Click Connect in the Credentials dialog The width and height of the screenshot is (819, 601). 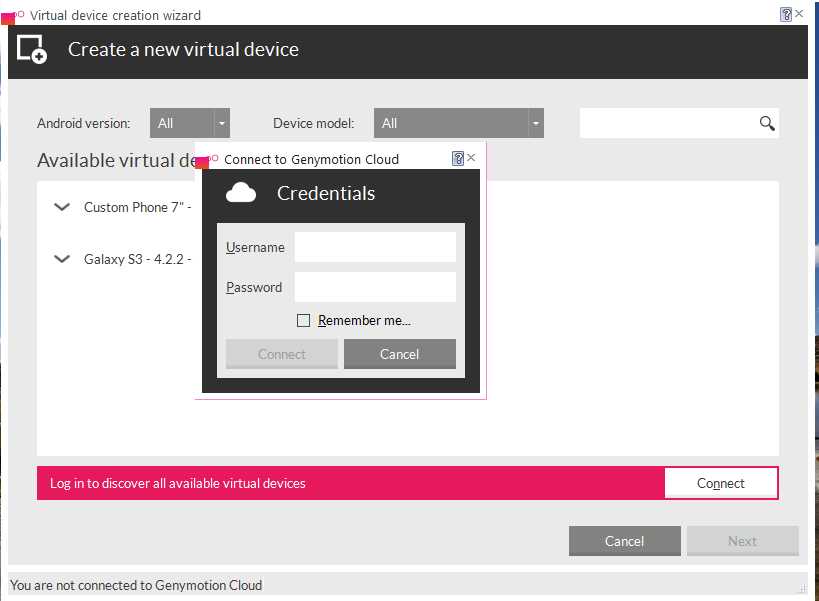coord(282,354)
